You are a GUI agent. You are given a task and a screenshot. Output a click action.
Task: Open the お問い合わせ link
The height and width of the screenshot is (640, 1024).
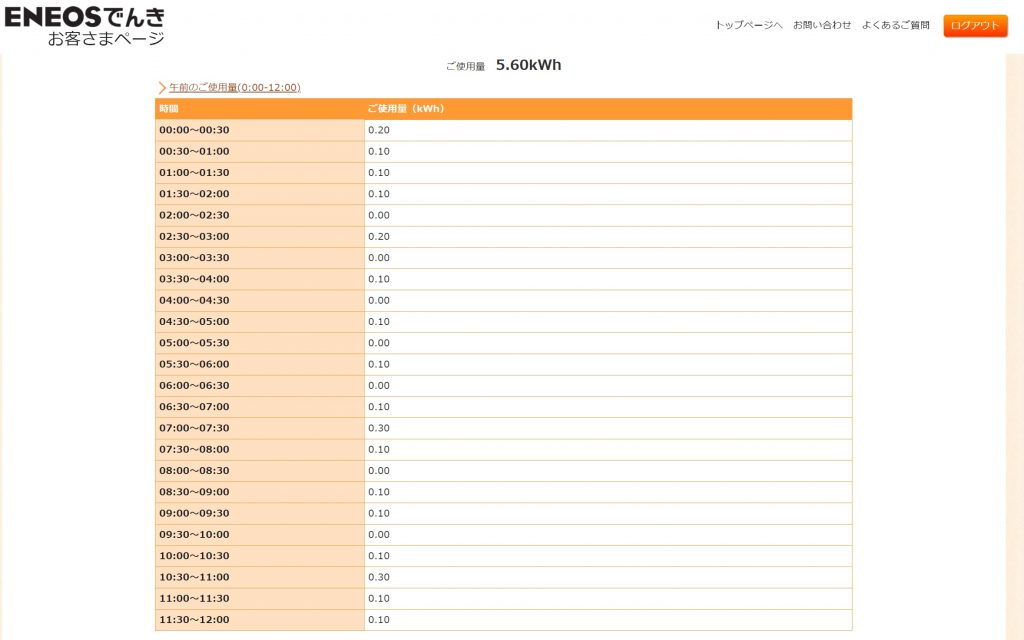point(822,25)
